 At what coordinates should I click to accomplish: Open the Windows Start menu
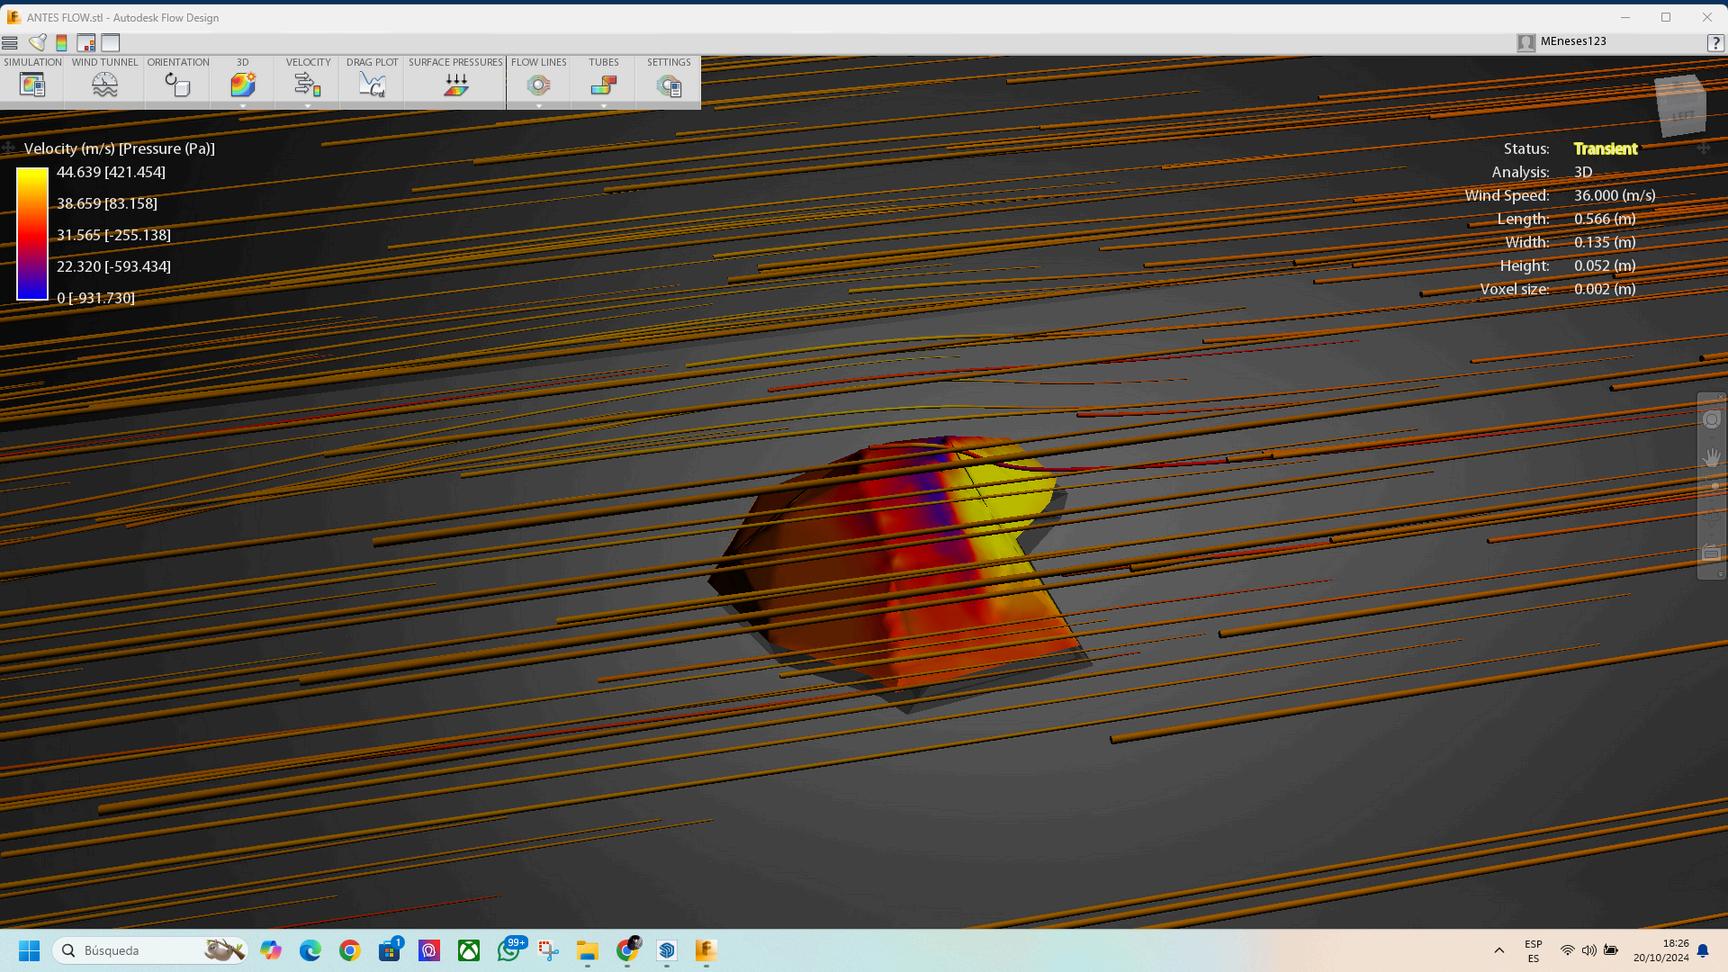pos(29,950)
